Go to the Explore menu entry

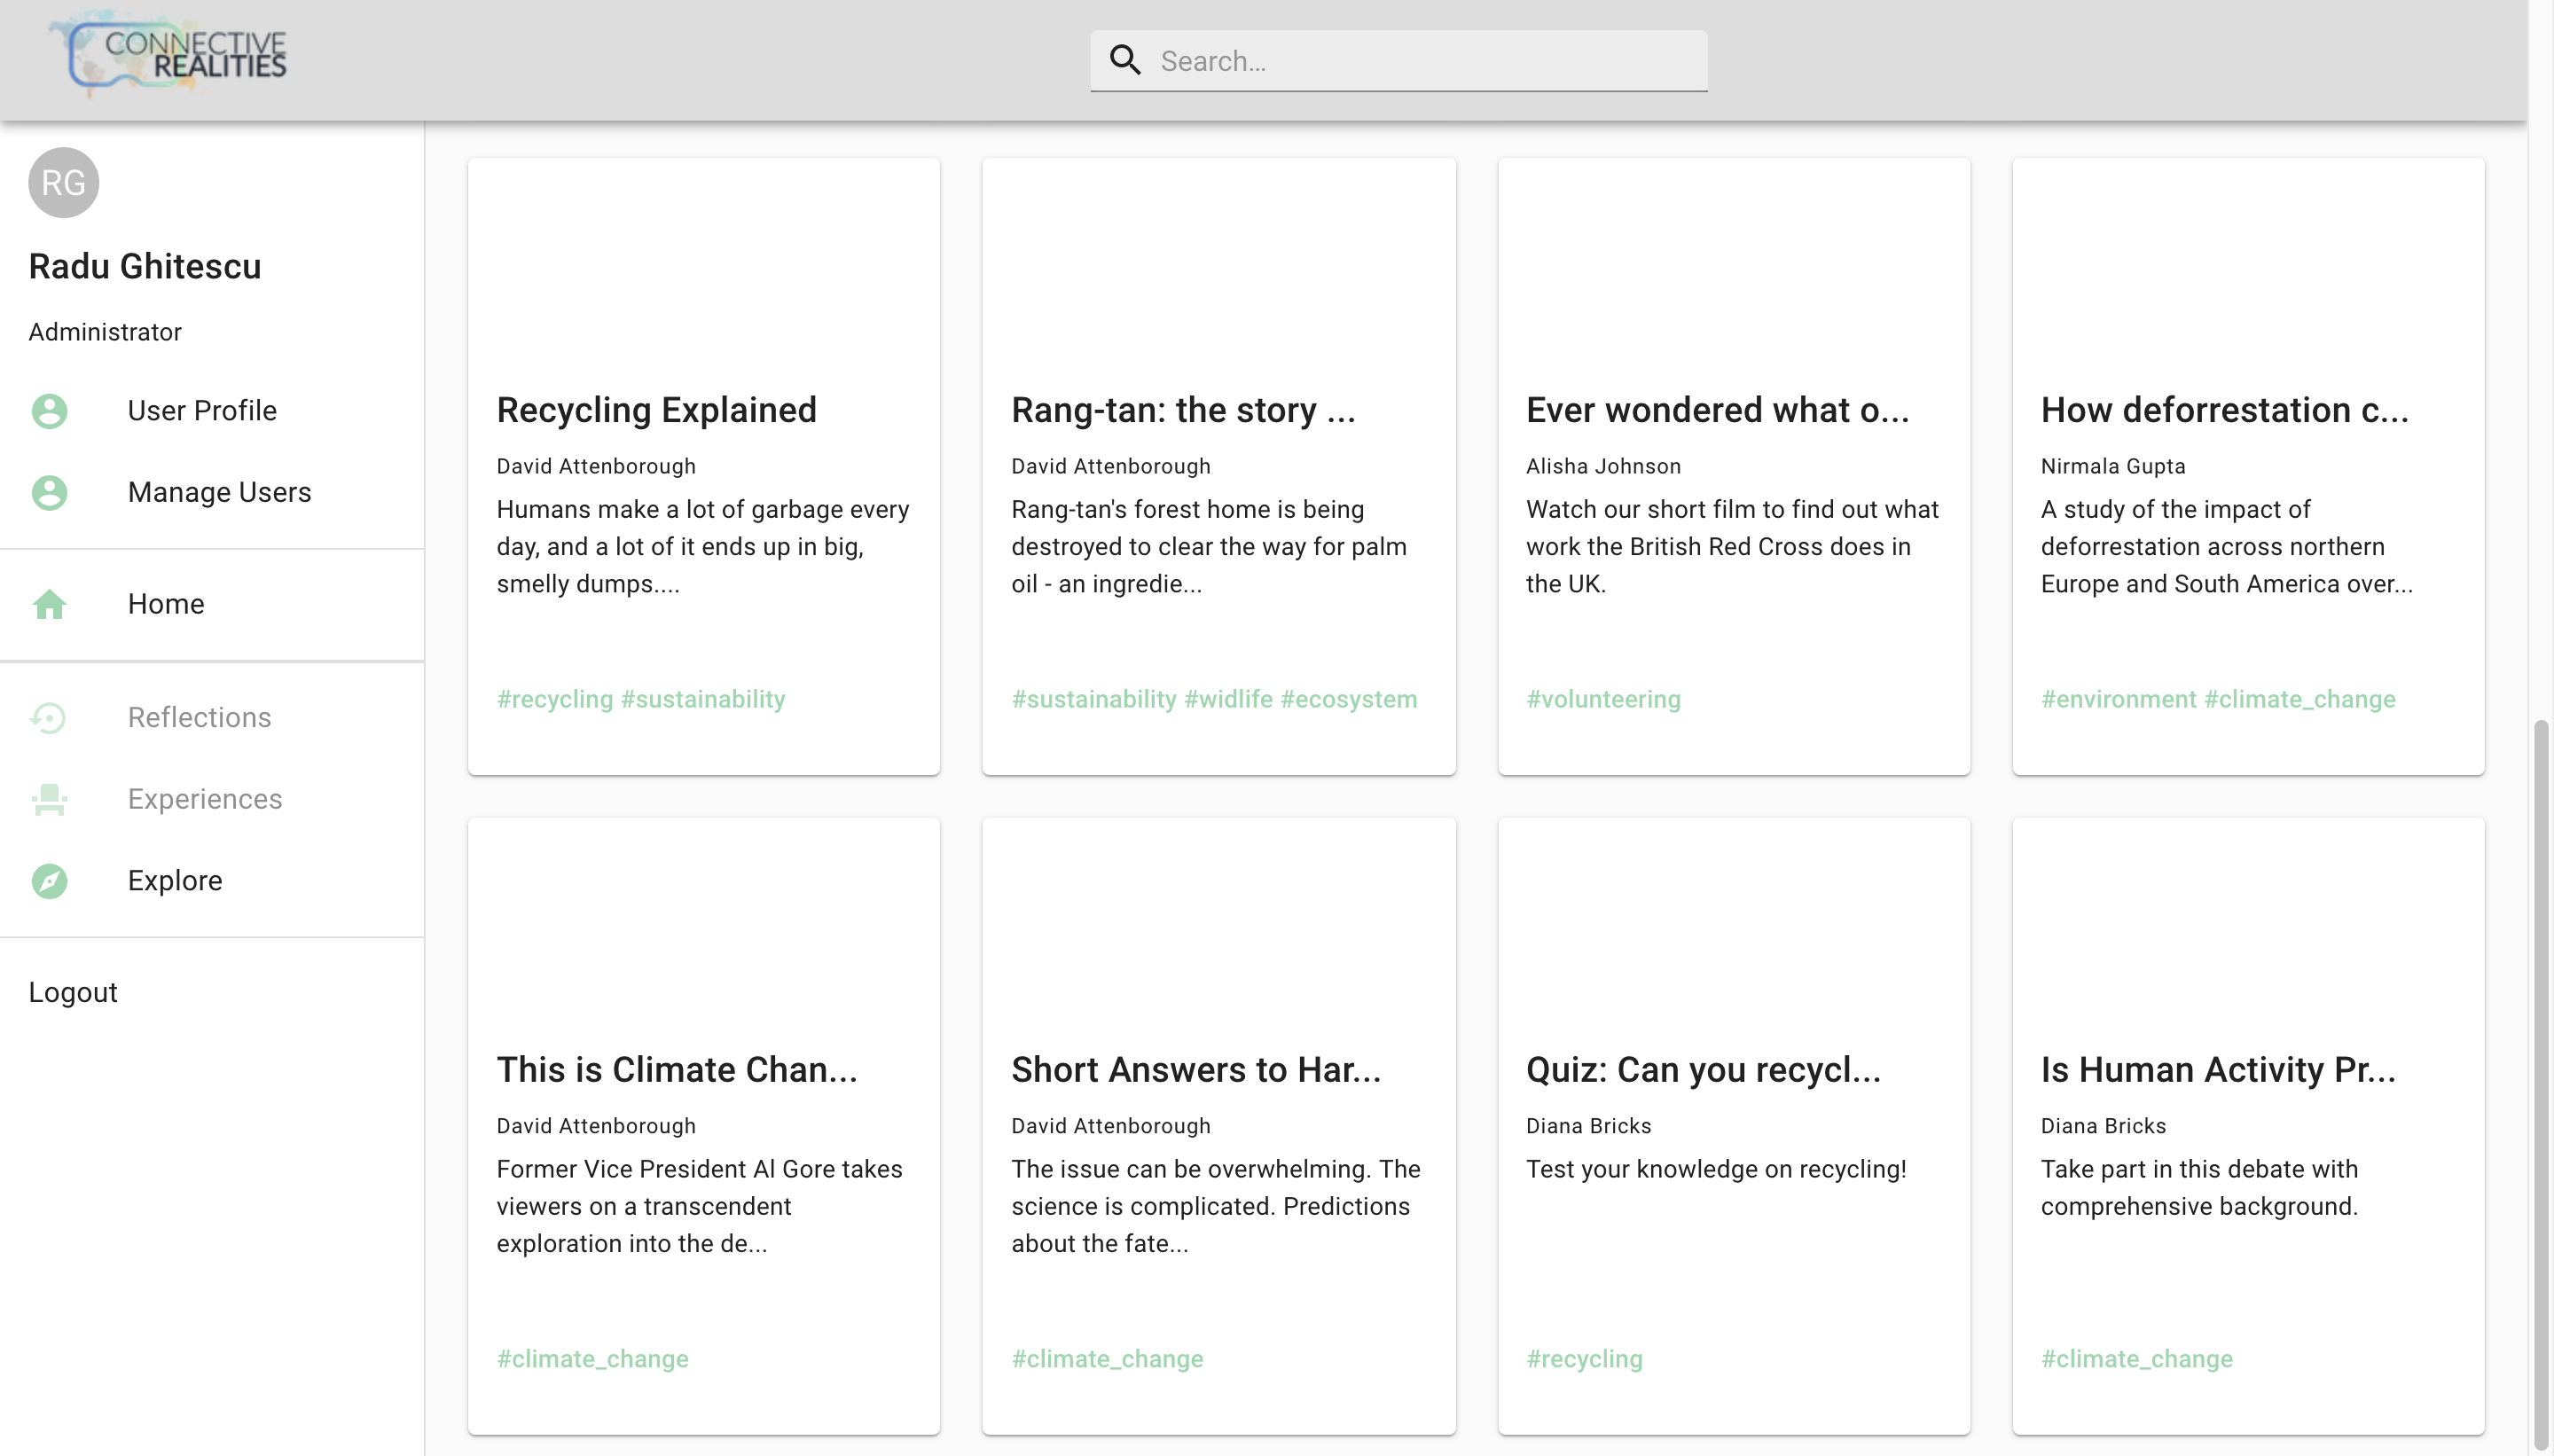(175, 881)
